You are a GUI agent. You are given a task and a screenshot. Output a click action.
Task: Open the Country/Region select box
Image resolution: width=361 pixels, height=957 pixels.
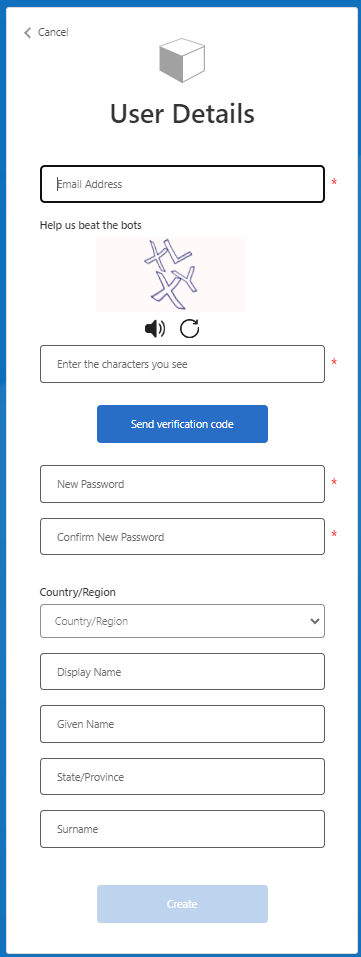182,621
